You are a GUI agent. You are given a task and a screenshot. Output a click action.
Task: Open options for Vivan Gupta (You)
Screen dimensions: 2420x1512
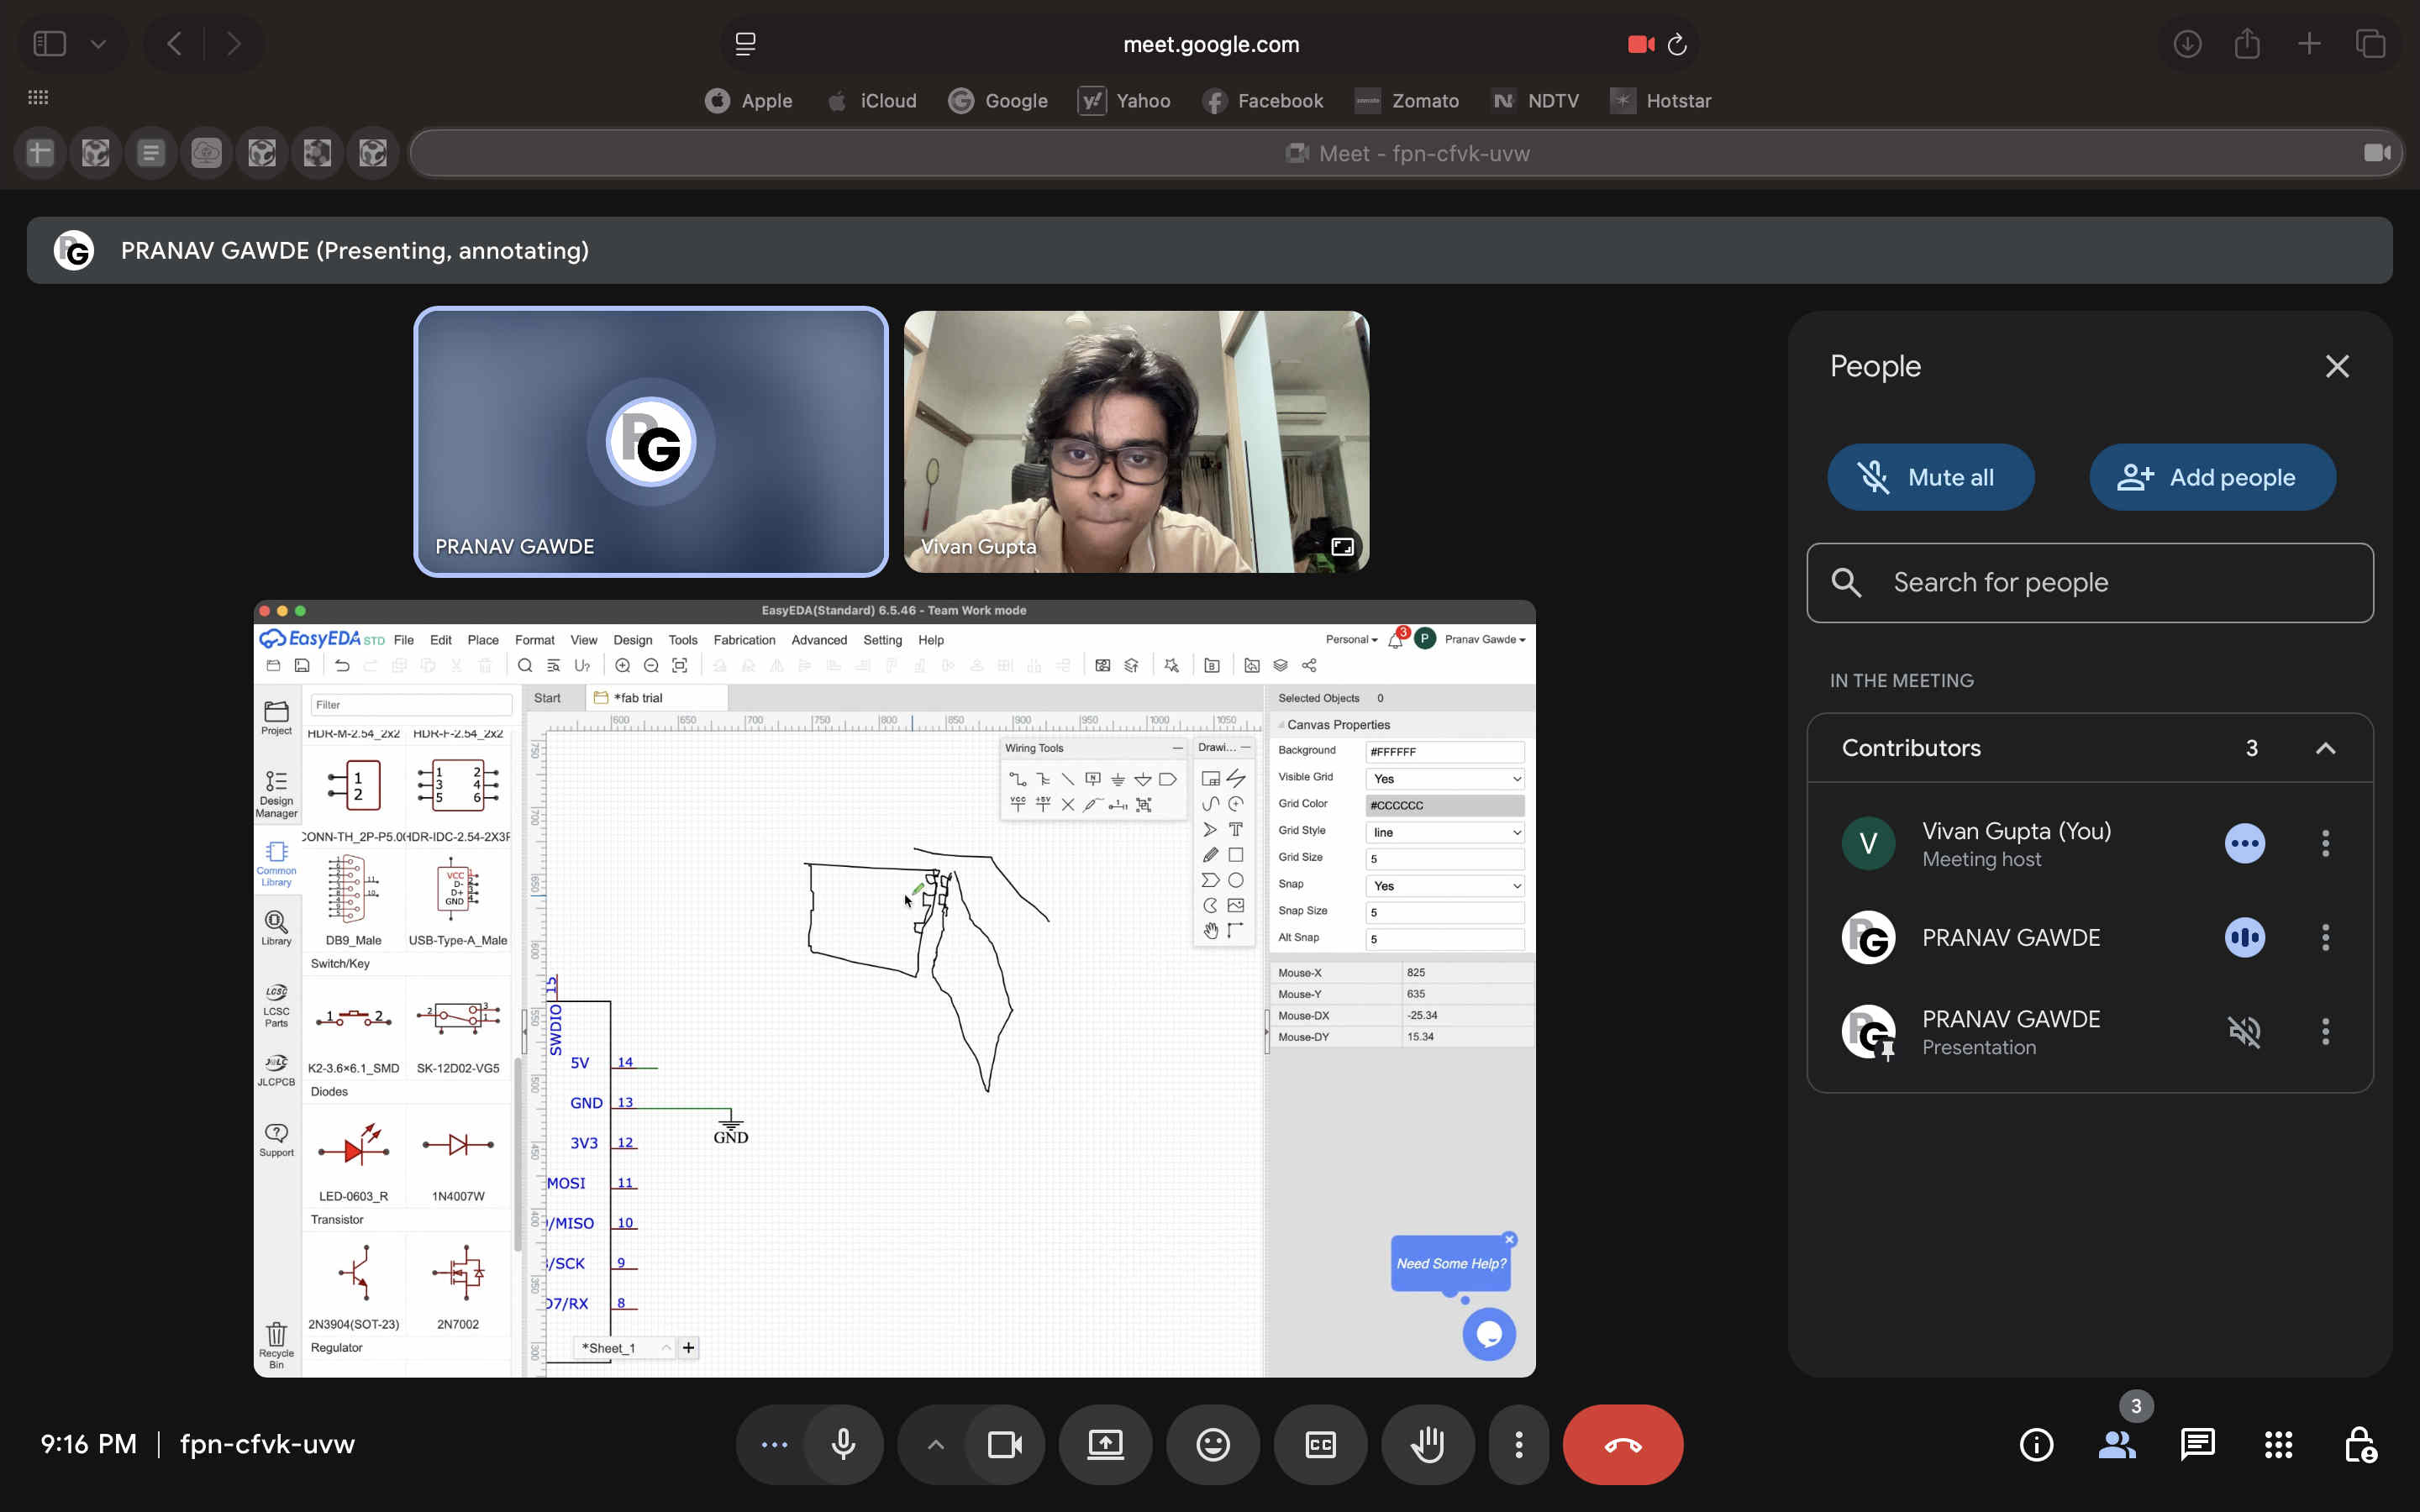[2325, 843]
